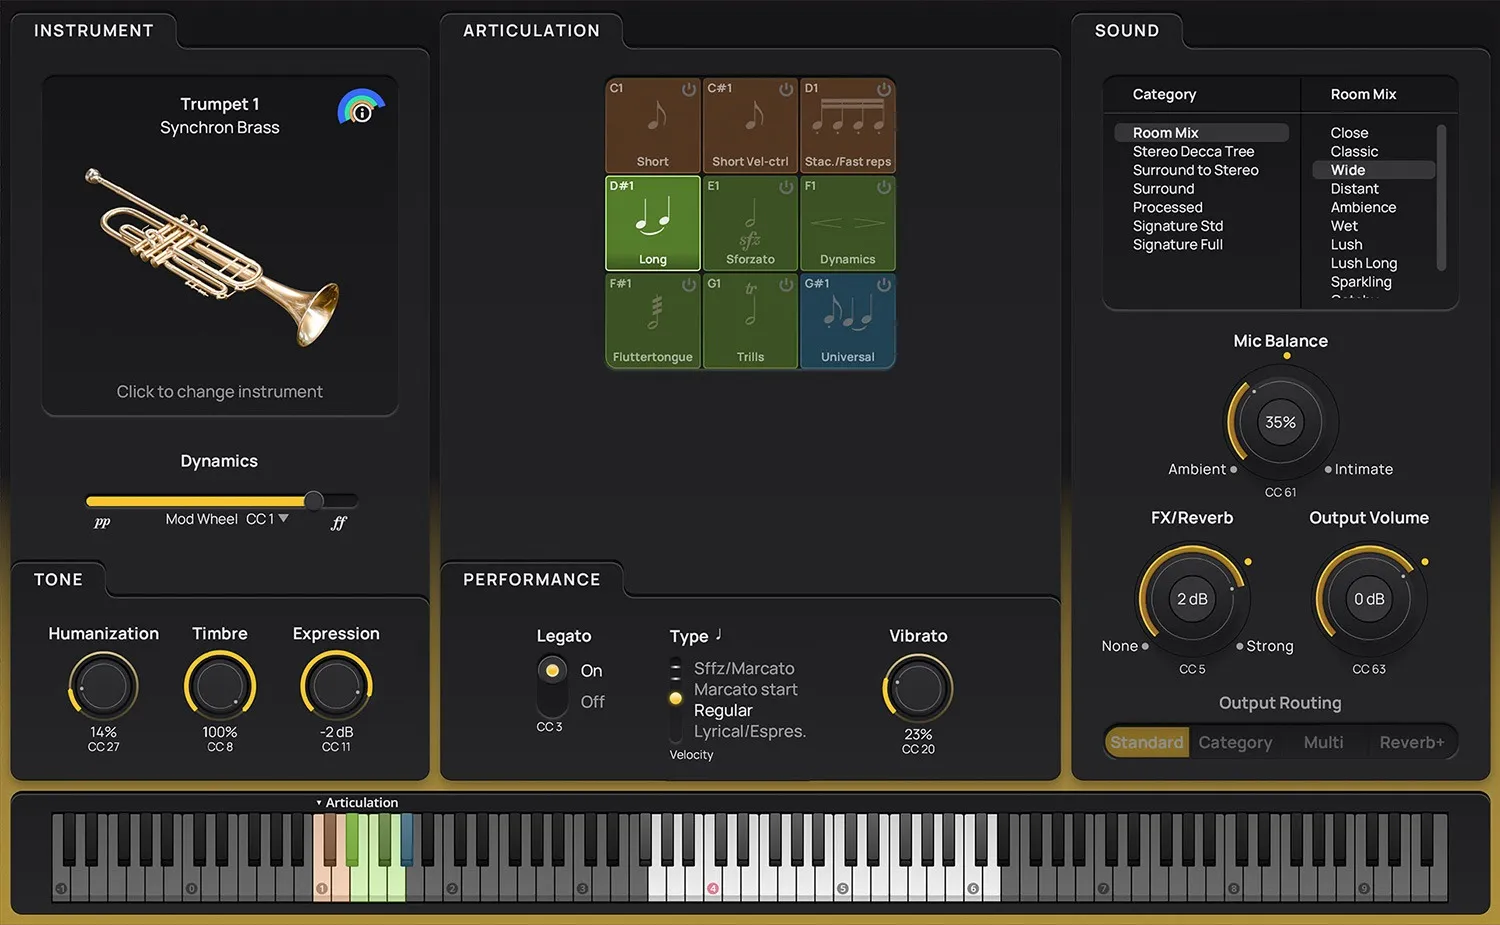Click the CC 61 label under Mic Balance
The image size is (1500, 925).
tap(1280, 492)
